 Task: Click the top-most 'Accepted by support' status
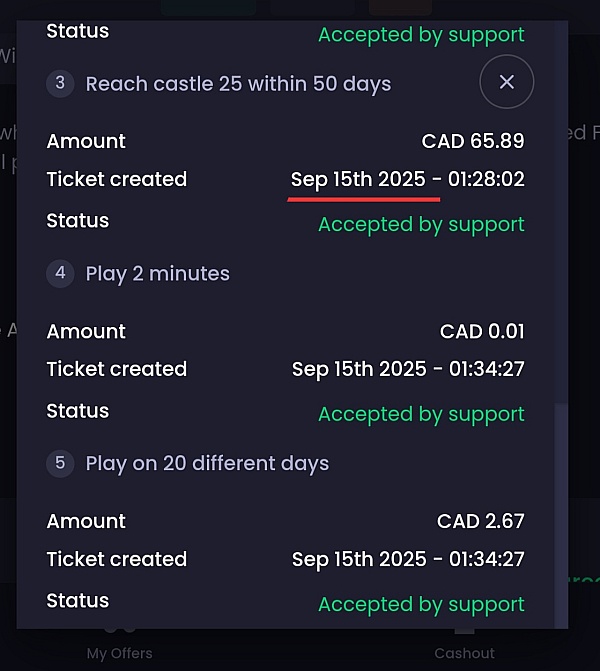[x=421, y=35]
